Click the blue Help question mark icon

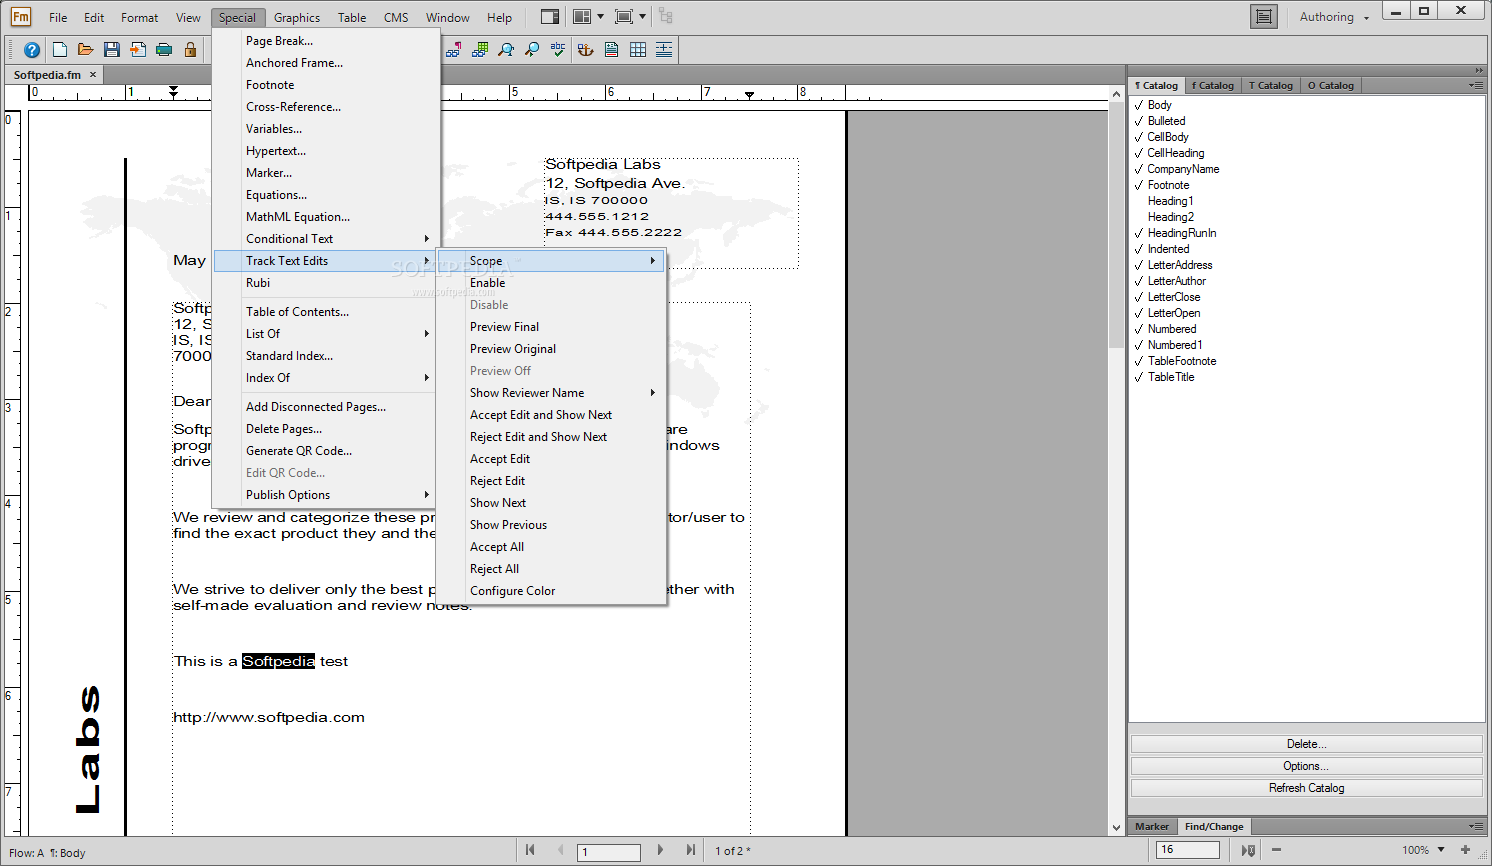[x=32, y=50]
